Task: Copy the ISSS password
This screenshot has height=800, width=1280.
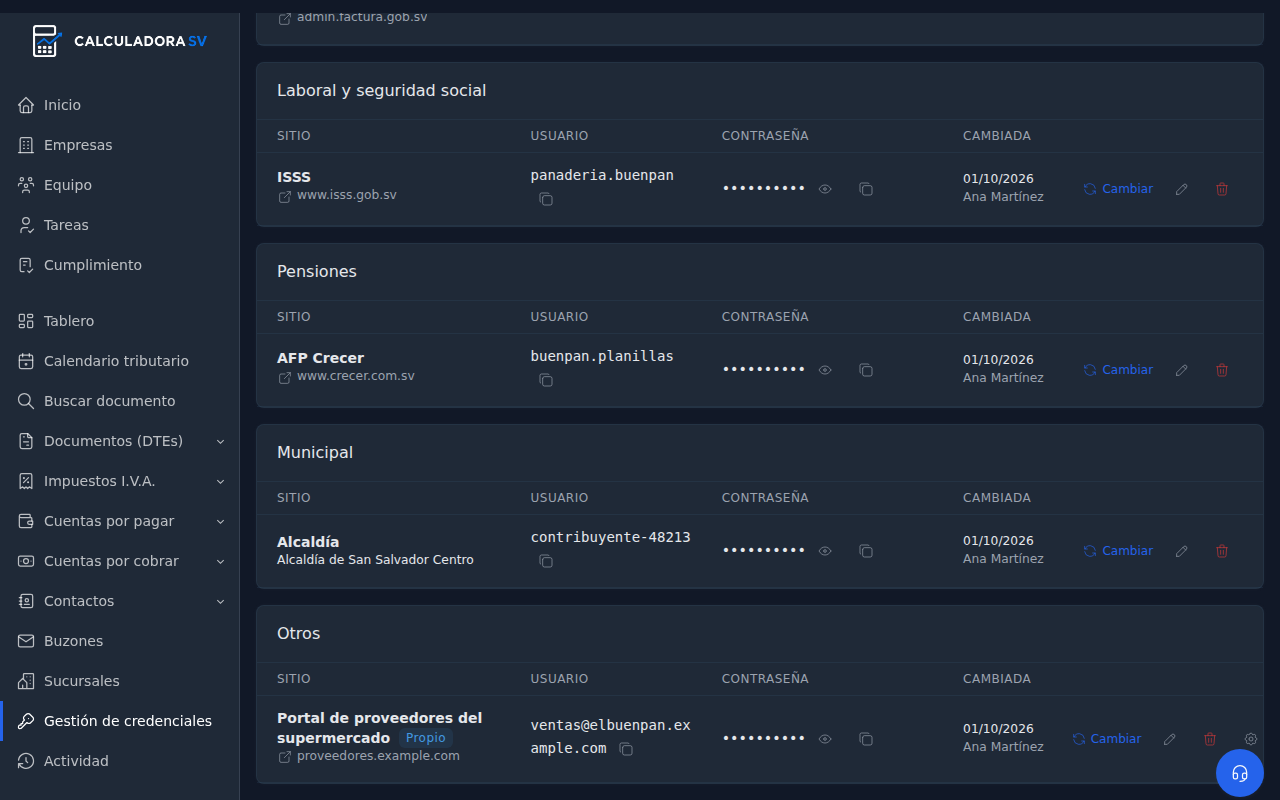Action: (866, 189)
